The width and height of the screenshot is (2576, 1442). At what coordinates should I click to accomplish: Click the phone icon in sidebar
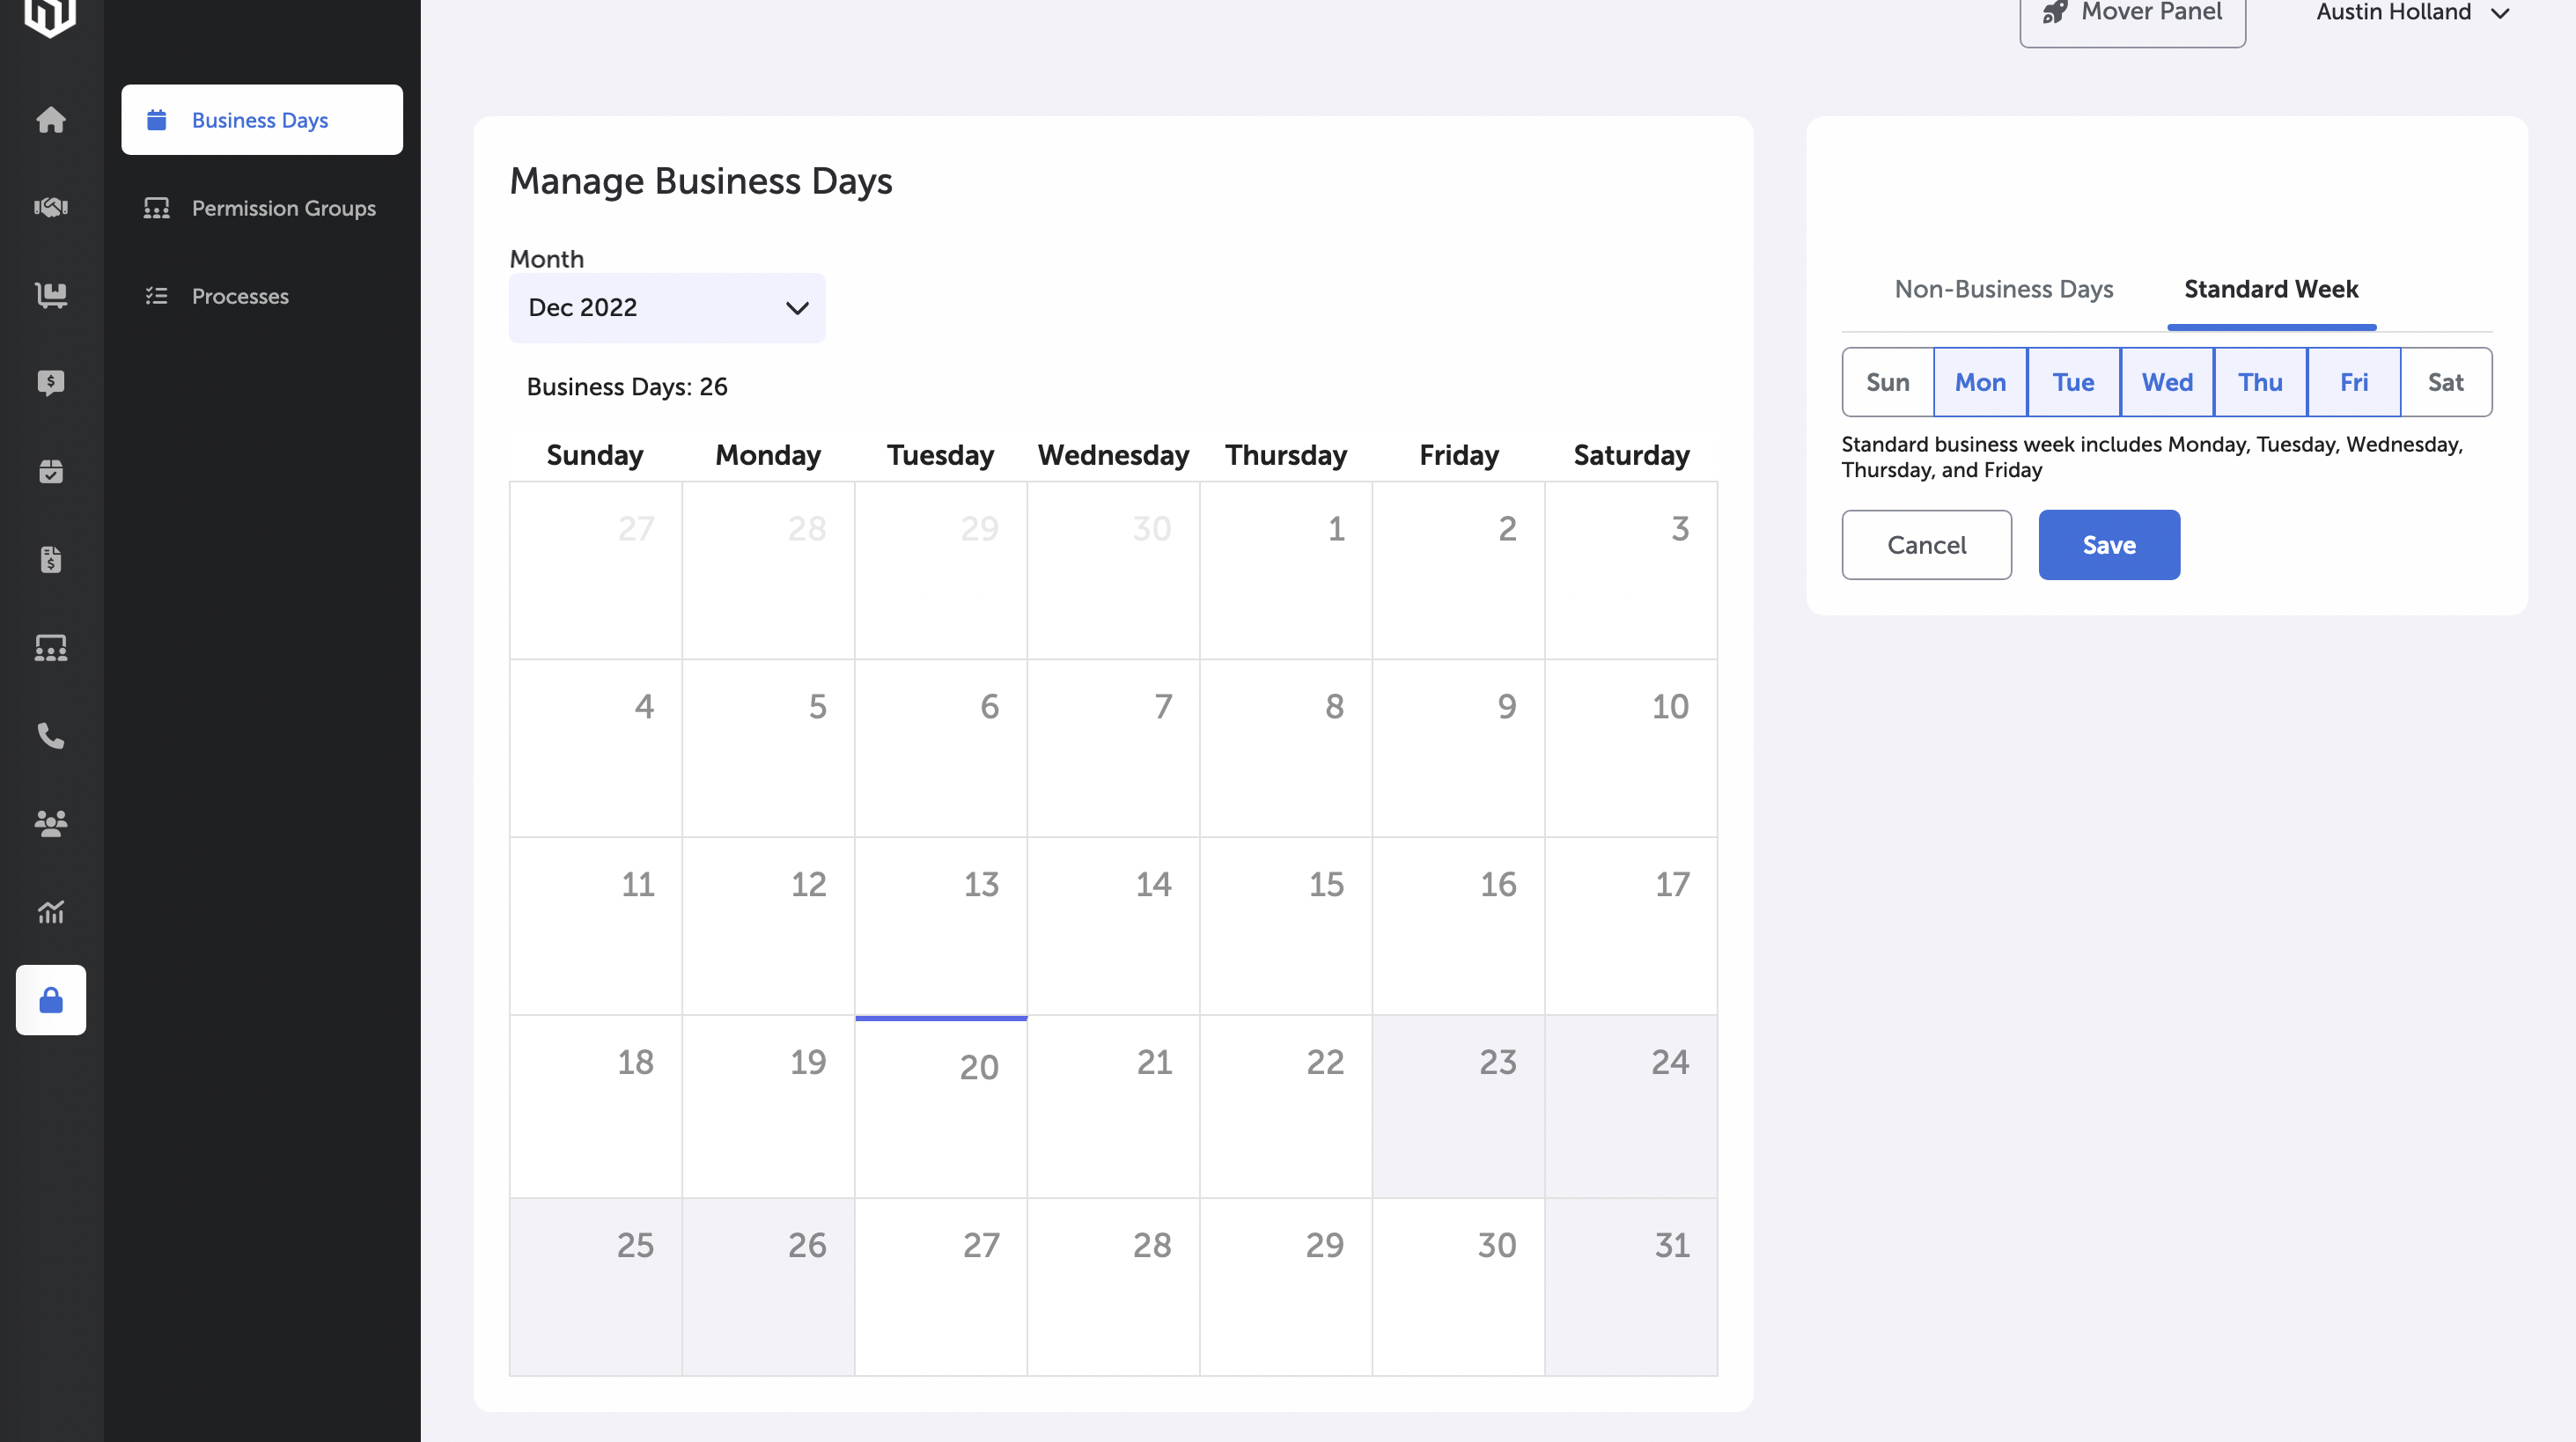click(51, 736)
